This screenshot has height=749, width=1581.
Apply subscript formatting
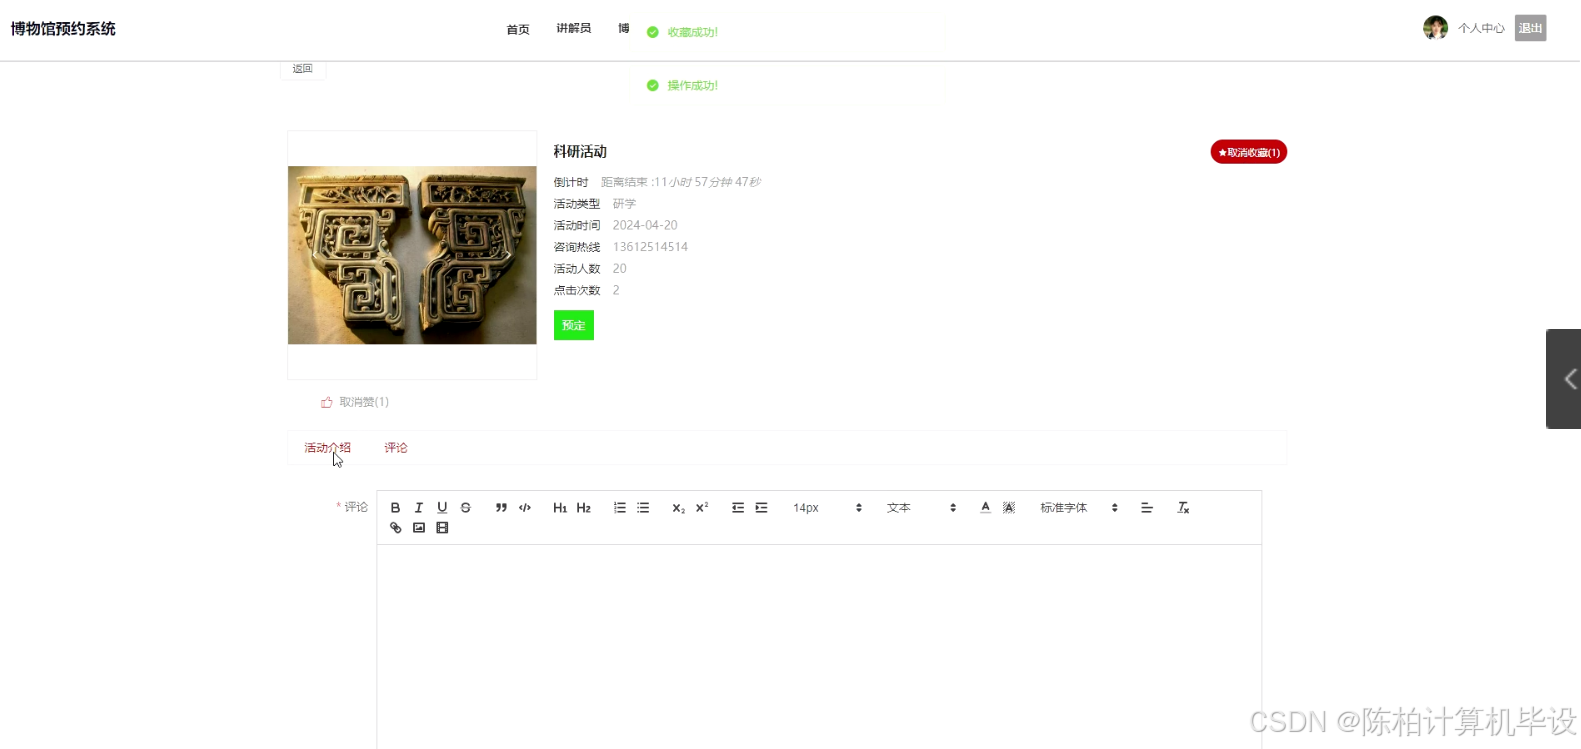tap(678, 508)
